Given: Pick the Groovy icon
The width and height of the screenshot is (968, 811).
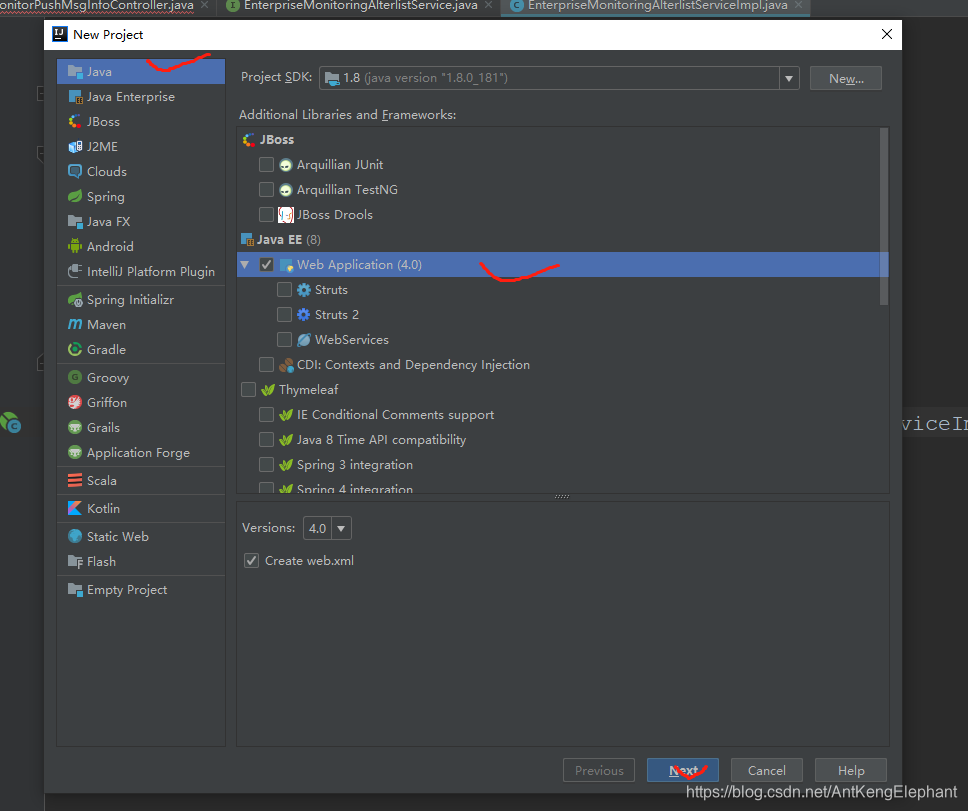Looking at the screenshot, I should pyautogui.click(x=75, y=378).
